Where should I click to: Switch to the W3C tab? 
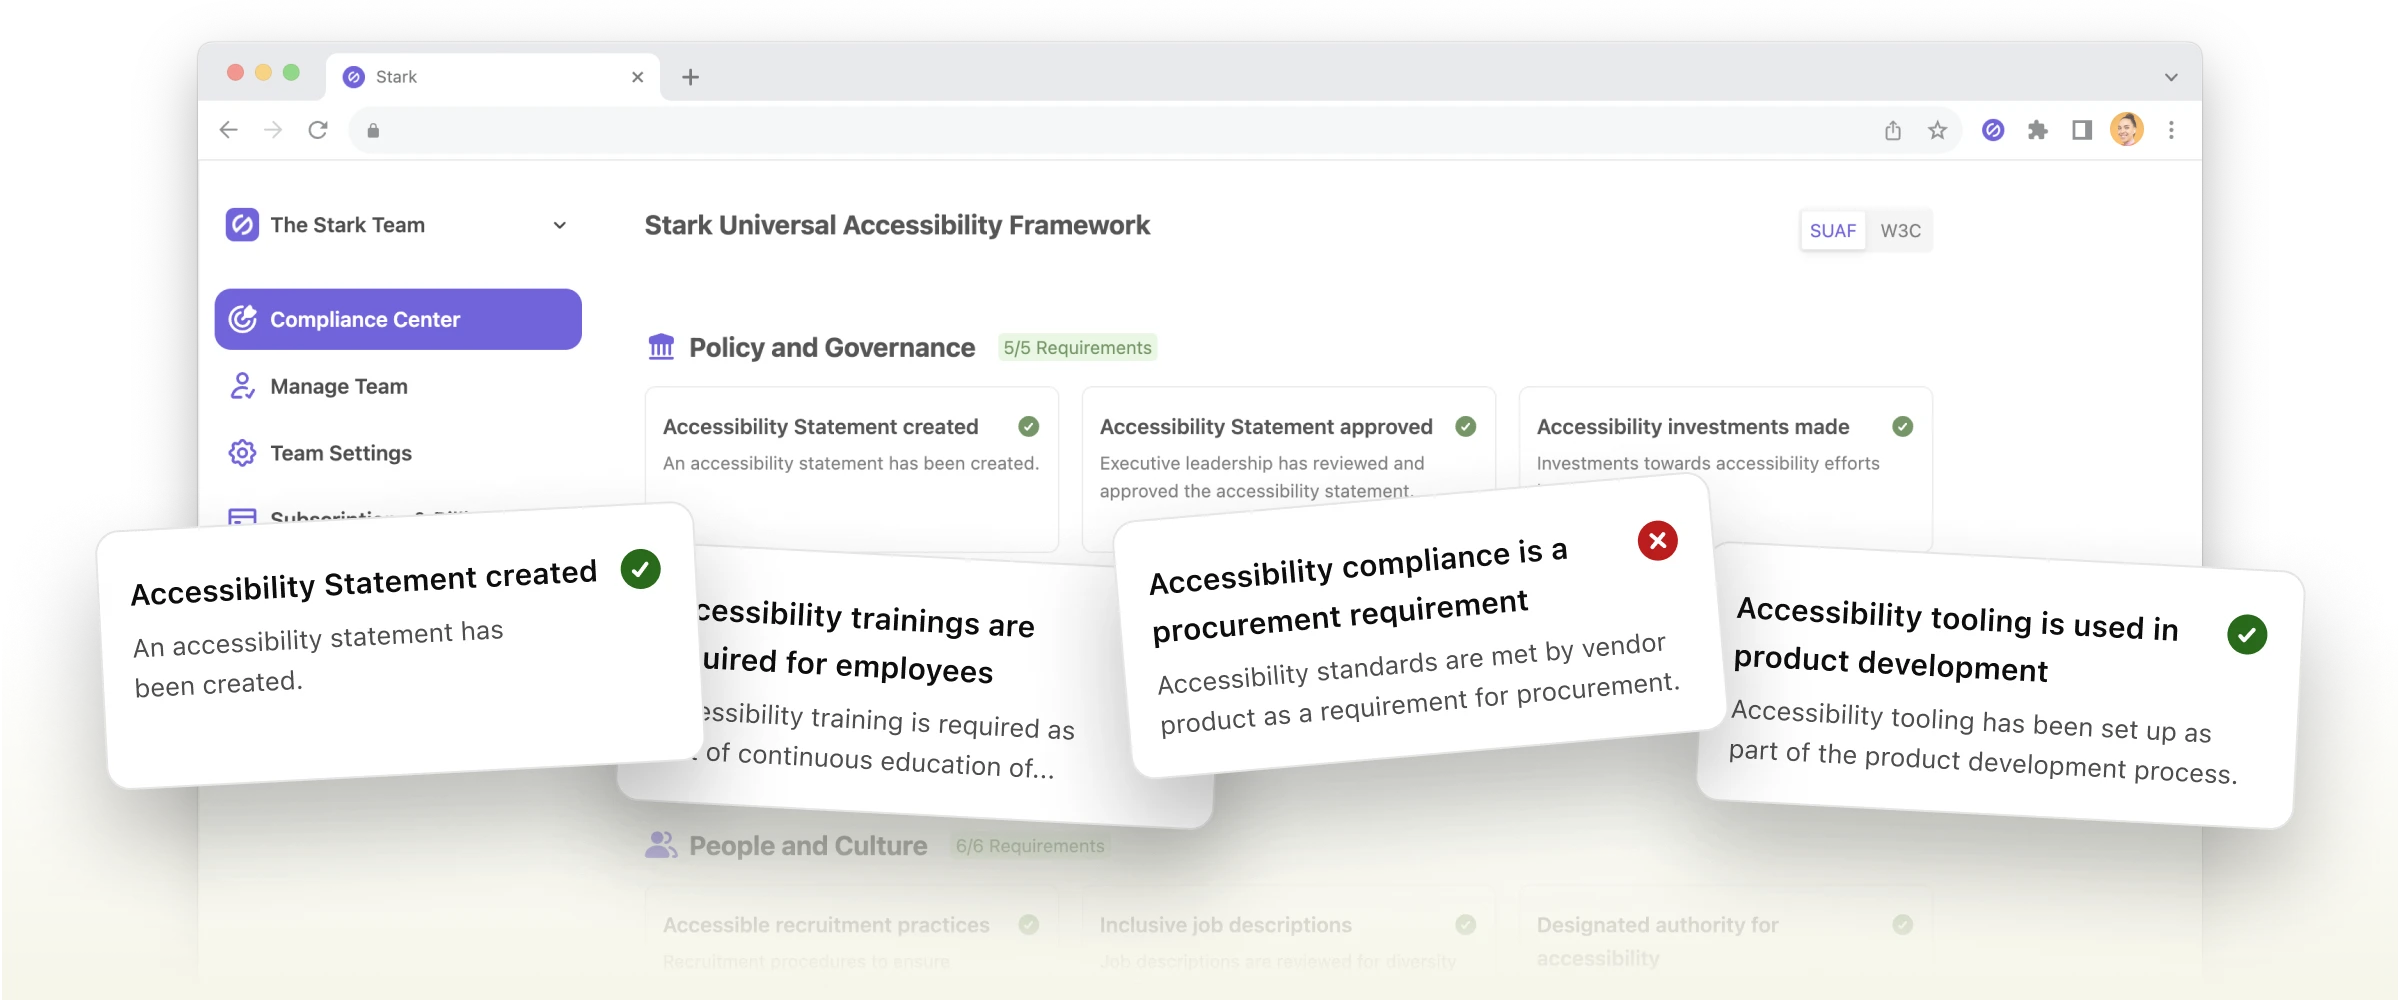point(1900,230)
